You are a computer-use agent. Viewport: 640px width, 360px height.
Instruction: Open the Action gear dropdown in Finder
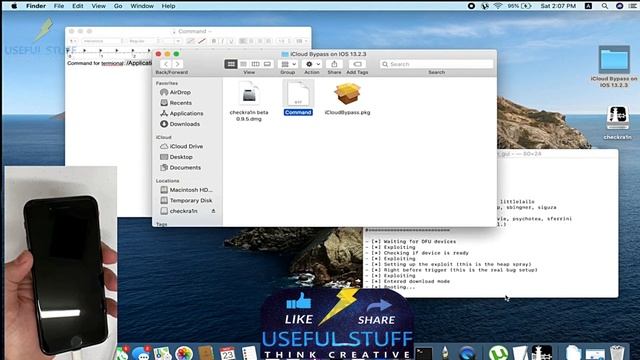tap(312, 64)
